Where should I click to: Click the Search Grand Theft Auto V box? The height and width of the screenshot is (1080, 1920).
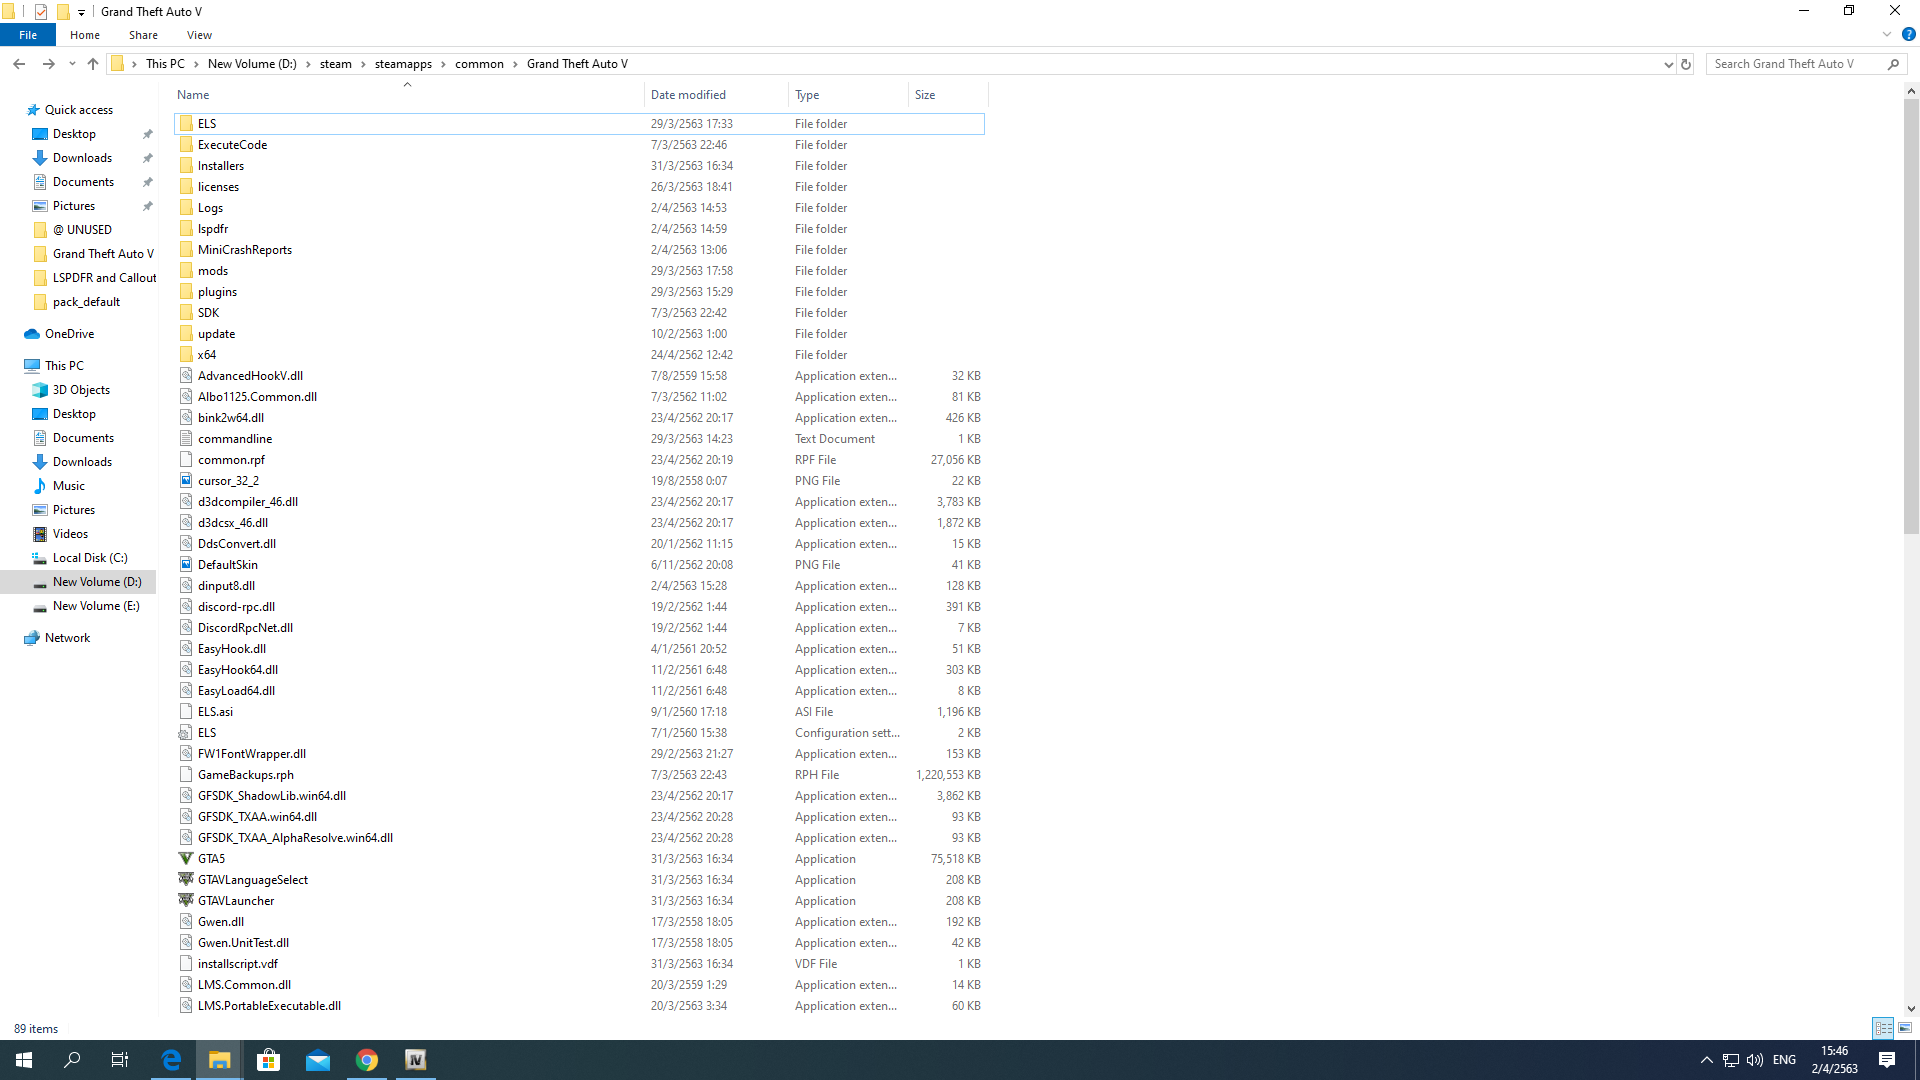tap(1795, 64)
